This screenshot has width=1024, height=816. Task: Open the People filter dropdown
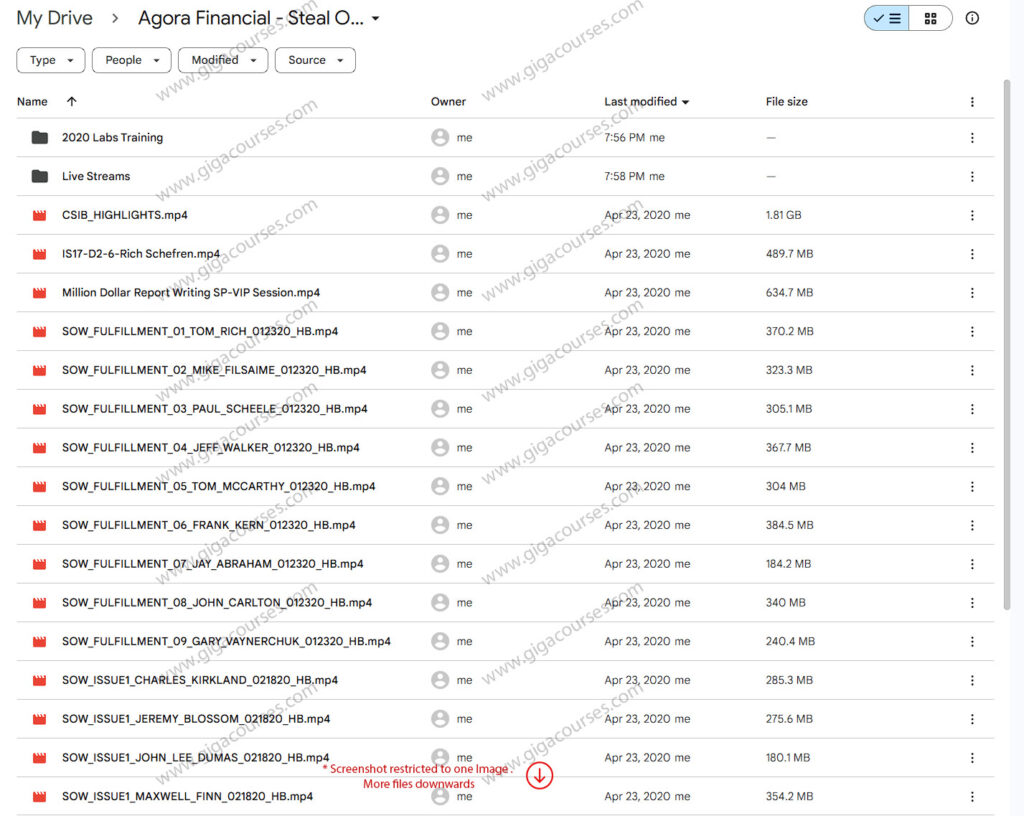[131, 60]
